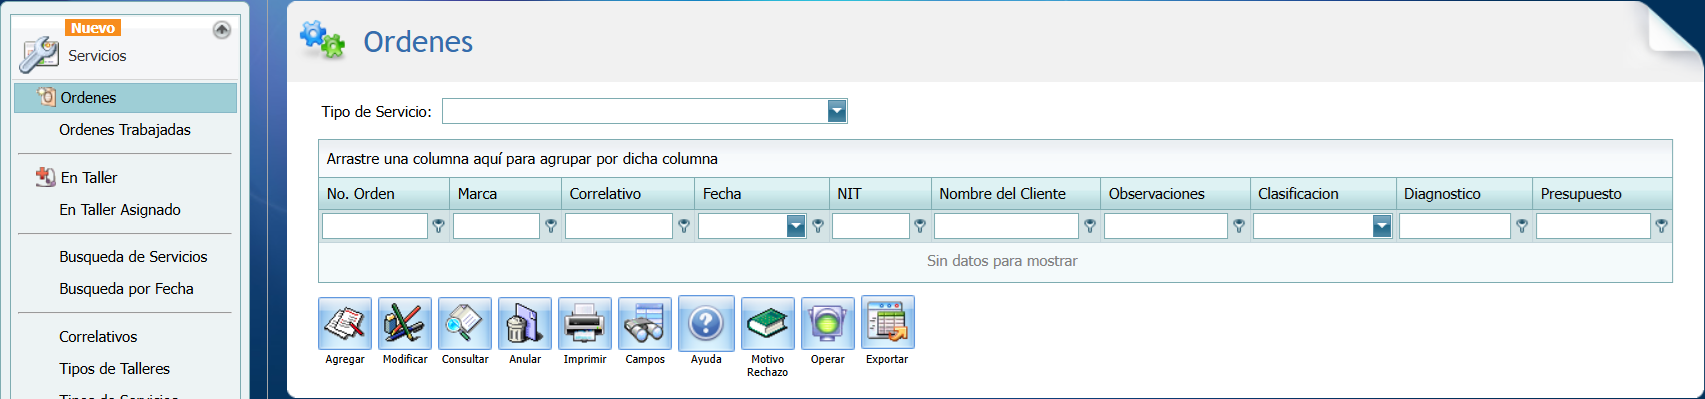Click filter icon for Marca column
This screenshot has width=1705, height=399.
(551, 227)
